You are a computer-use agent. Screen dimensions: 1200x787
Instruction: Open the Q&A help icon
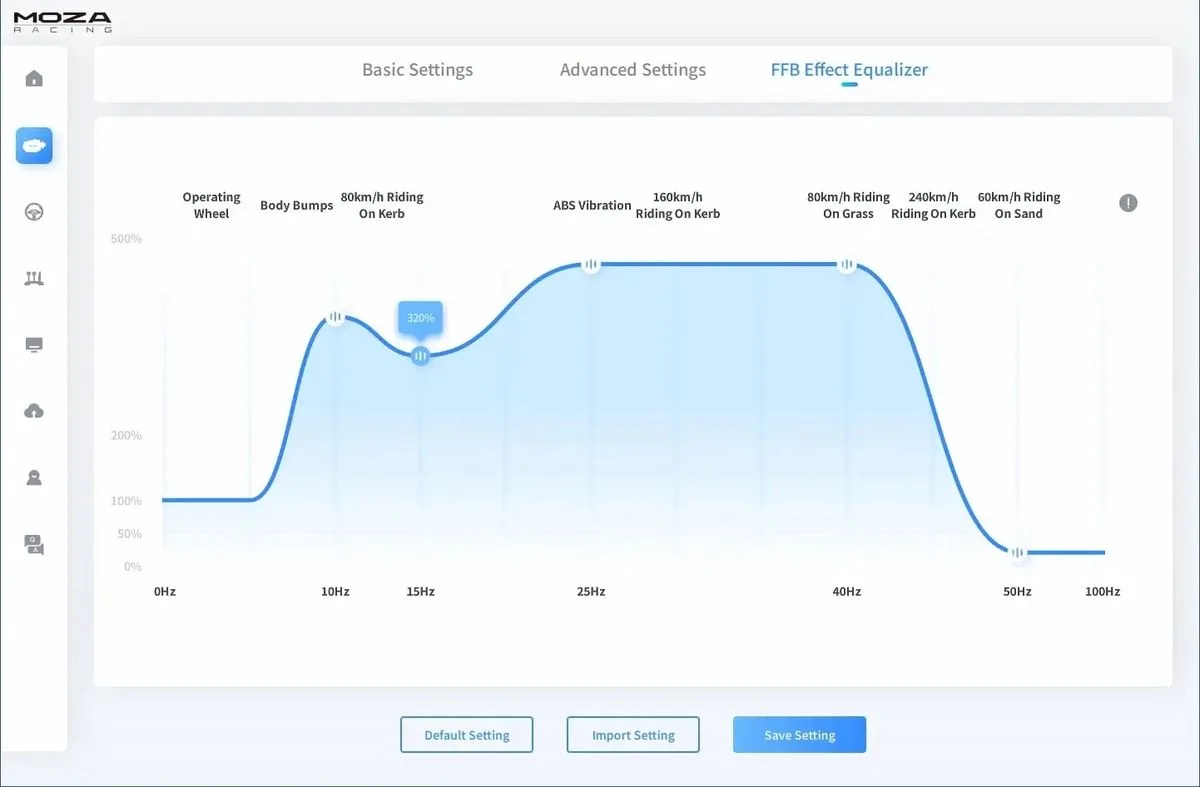click(34, 545)
